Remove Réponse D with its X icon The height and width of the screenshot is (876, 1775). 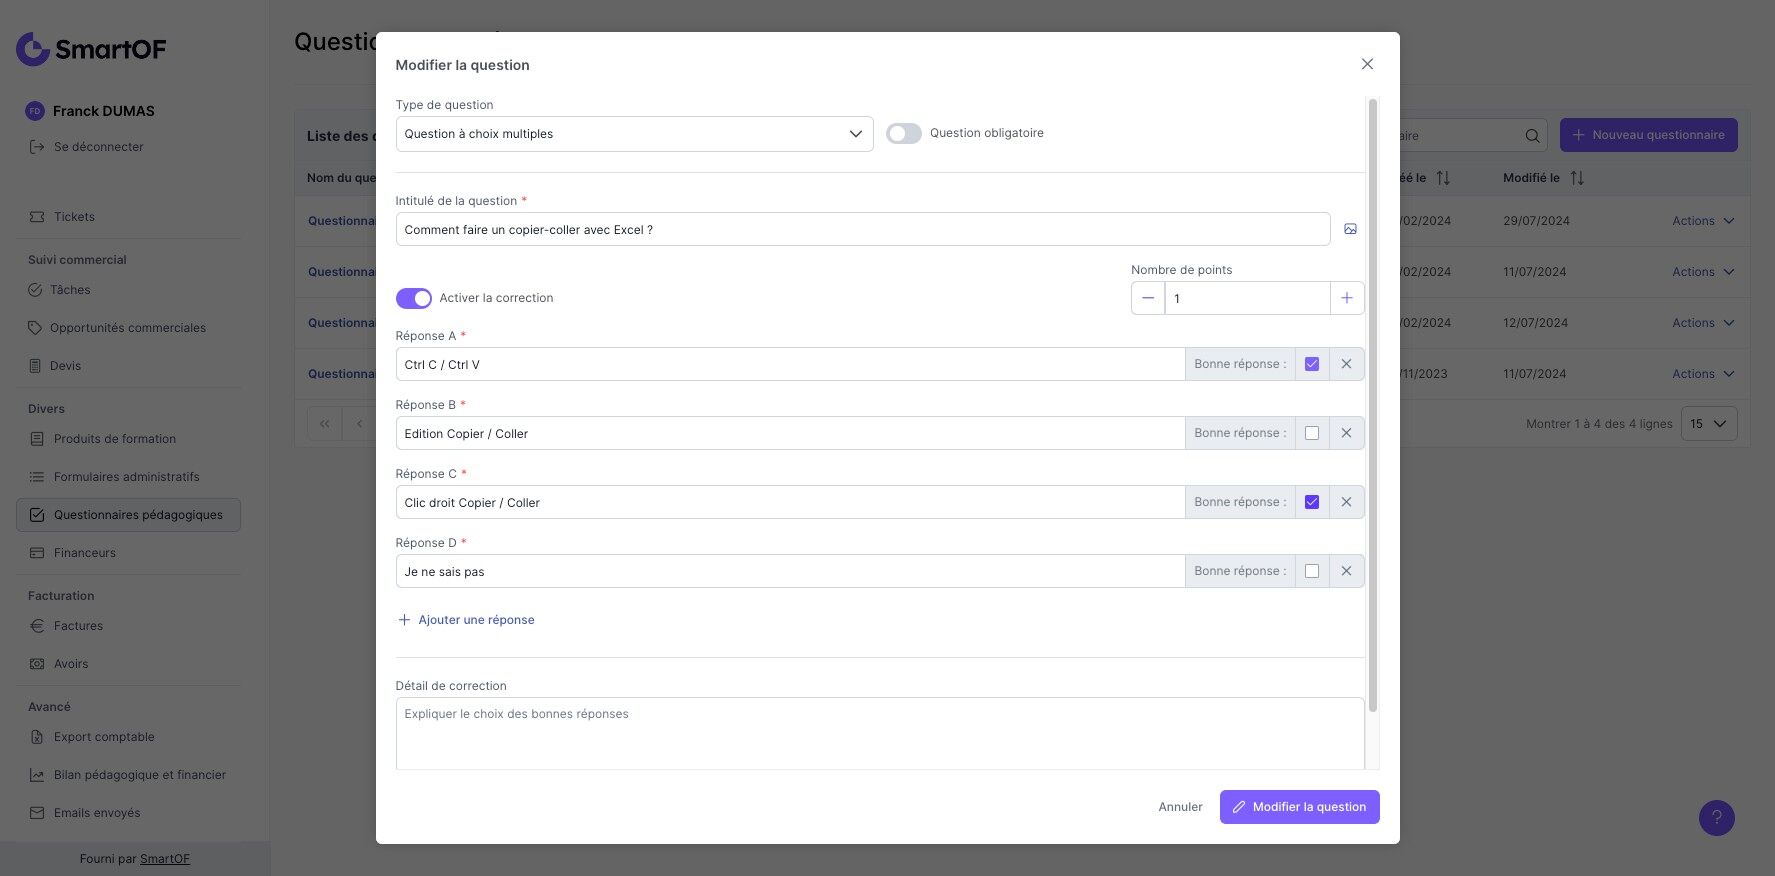1346,571
